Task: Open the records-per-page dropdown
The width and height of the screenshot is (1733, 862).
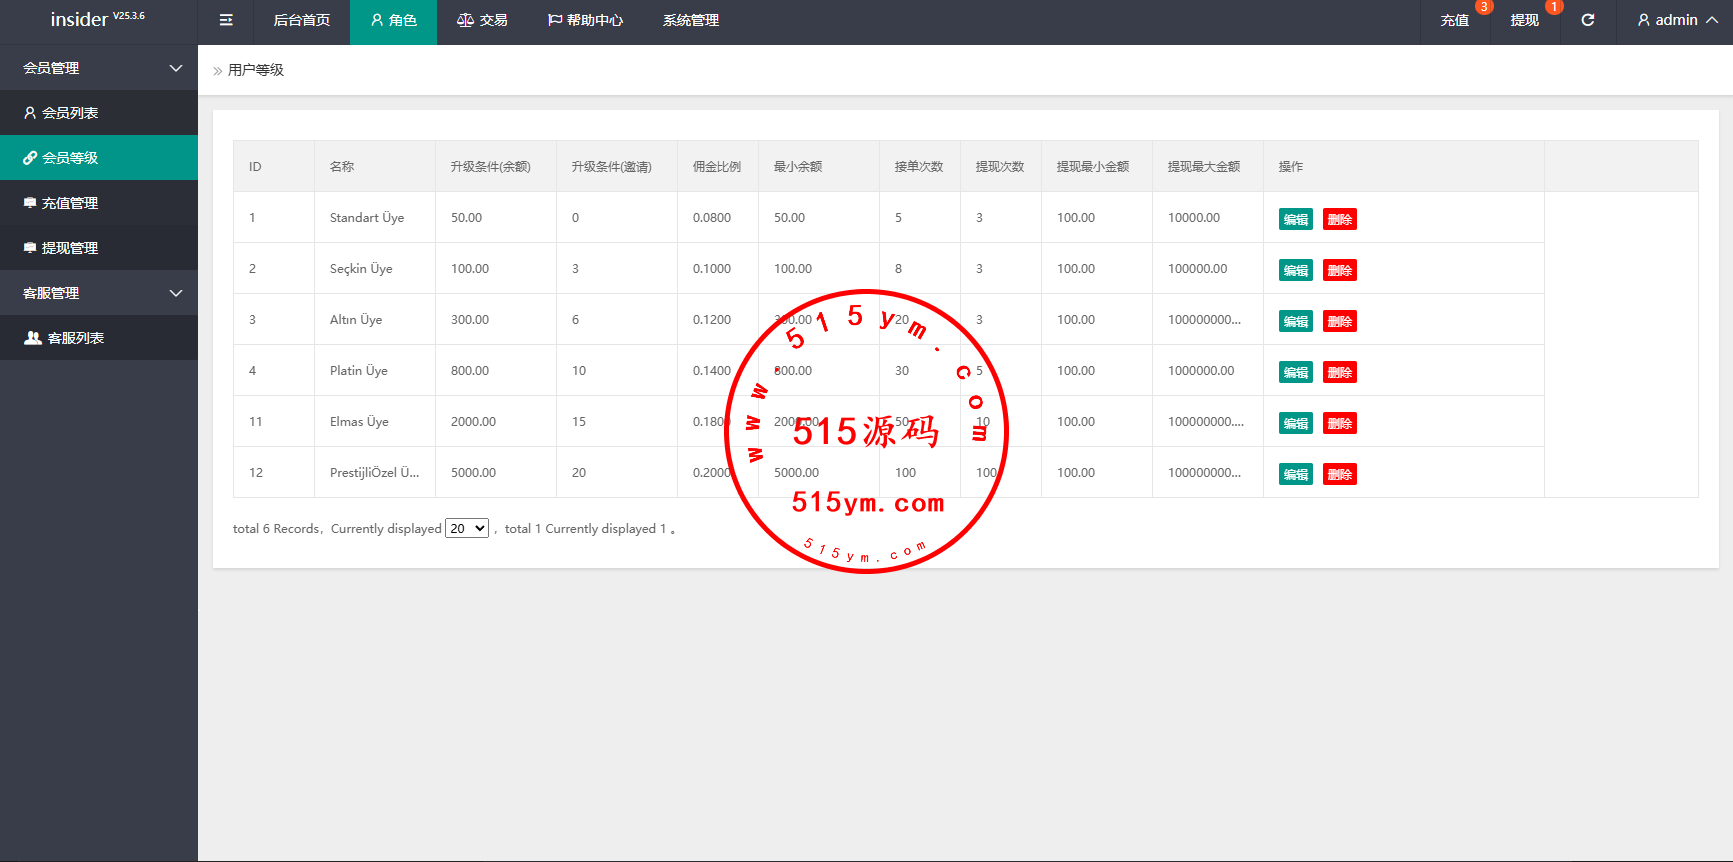Action: (x=467, y=528)
